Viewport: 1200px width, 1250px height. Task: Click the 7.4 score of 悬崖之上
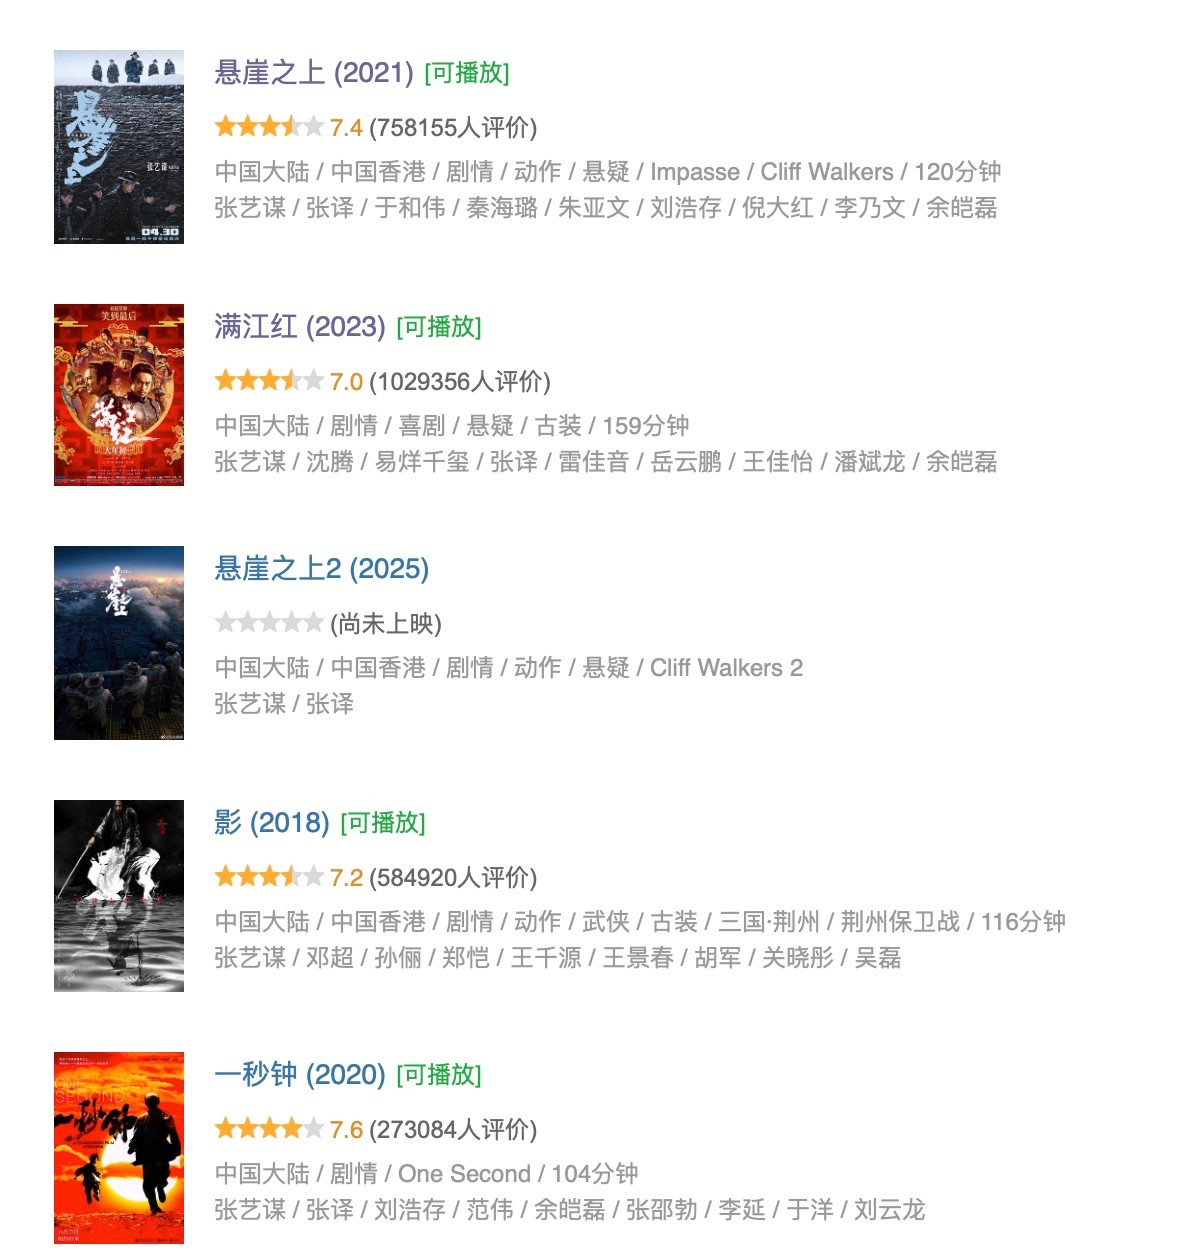346,128
